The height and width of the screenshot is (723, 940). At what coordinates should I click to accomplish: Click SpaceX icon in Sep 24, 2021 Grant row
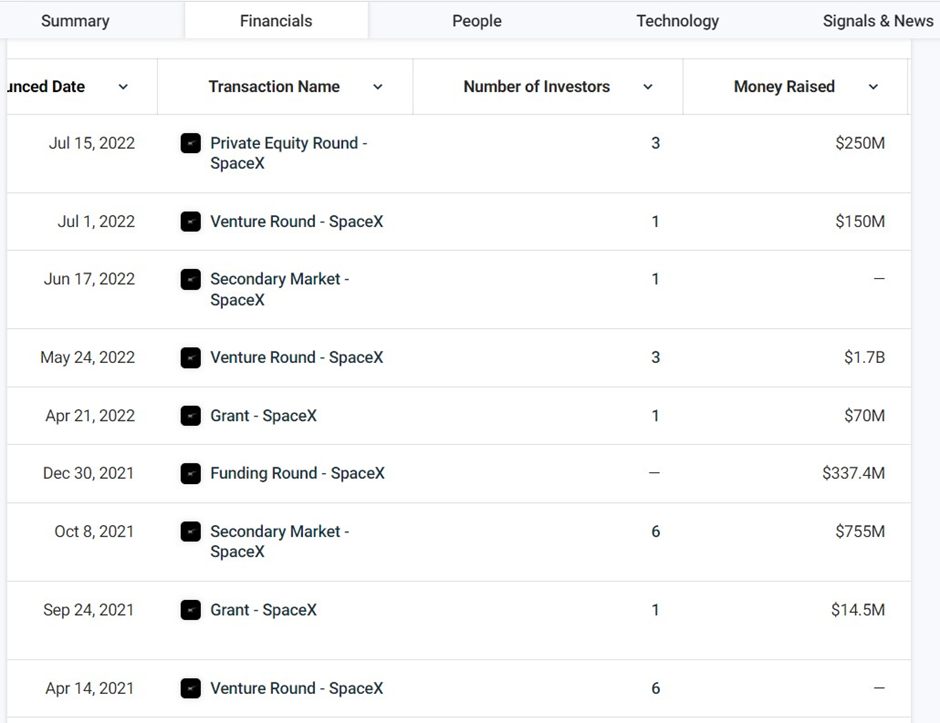click(x=191, y=610)
